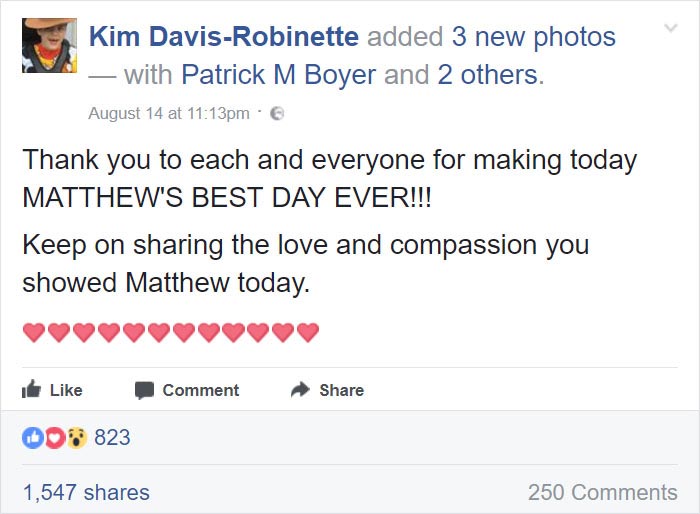Click the yellow Wow reaction icon
The image size is (700, 514).
[76, 438]
